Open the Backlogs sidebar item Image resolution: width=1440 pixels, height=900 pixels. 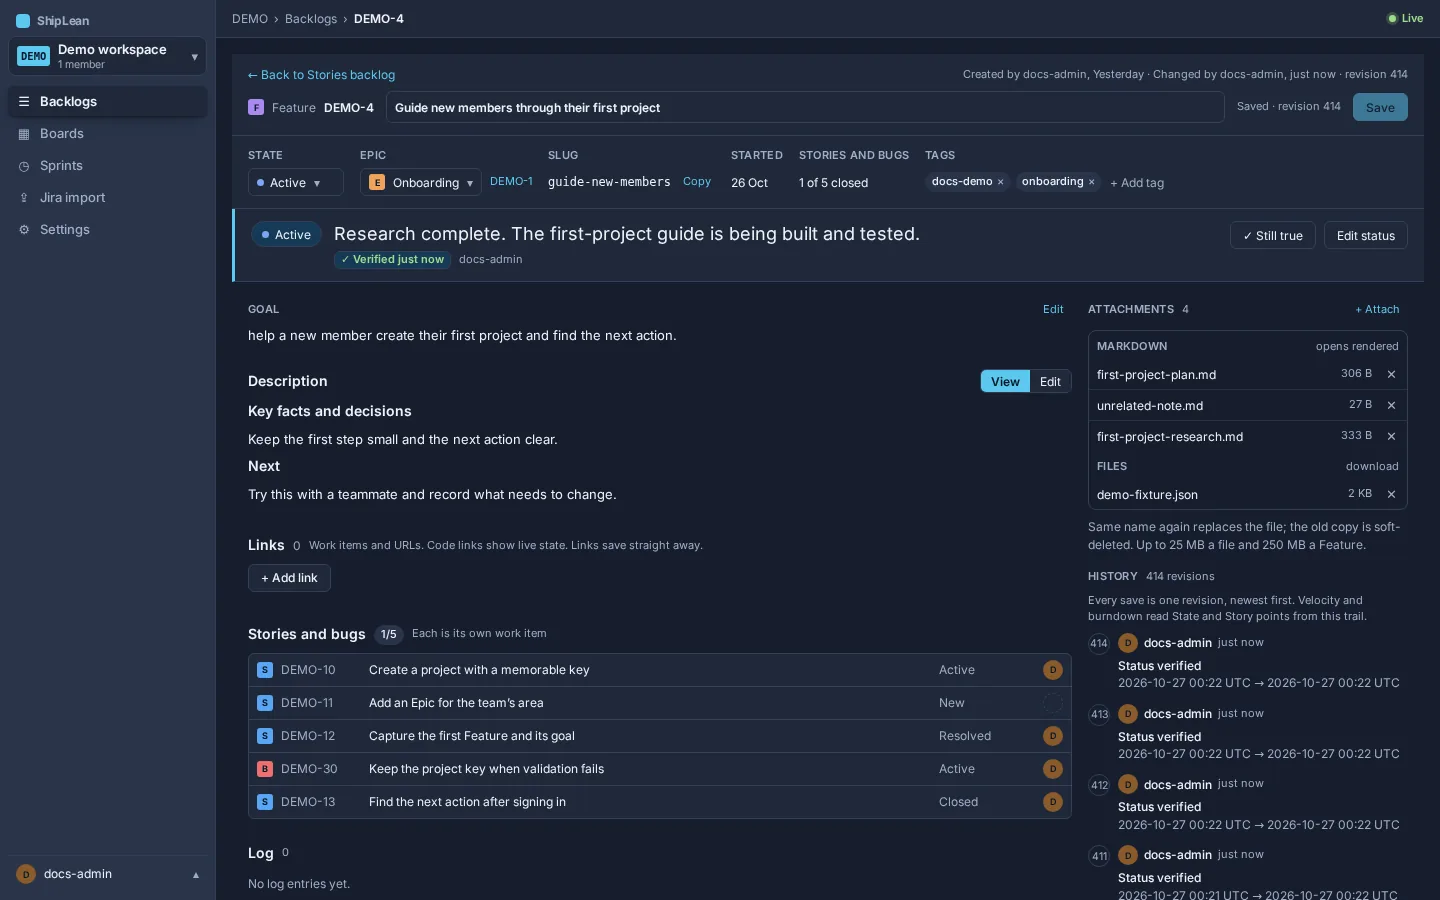point(108,102)
